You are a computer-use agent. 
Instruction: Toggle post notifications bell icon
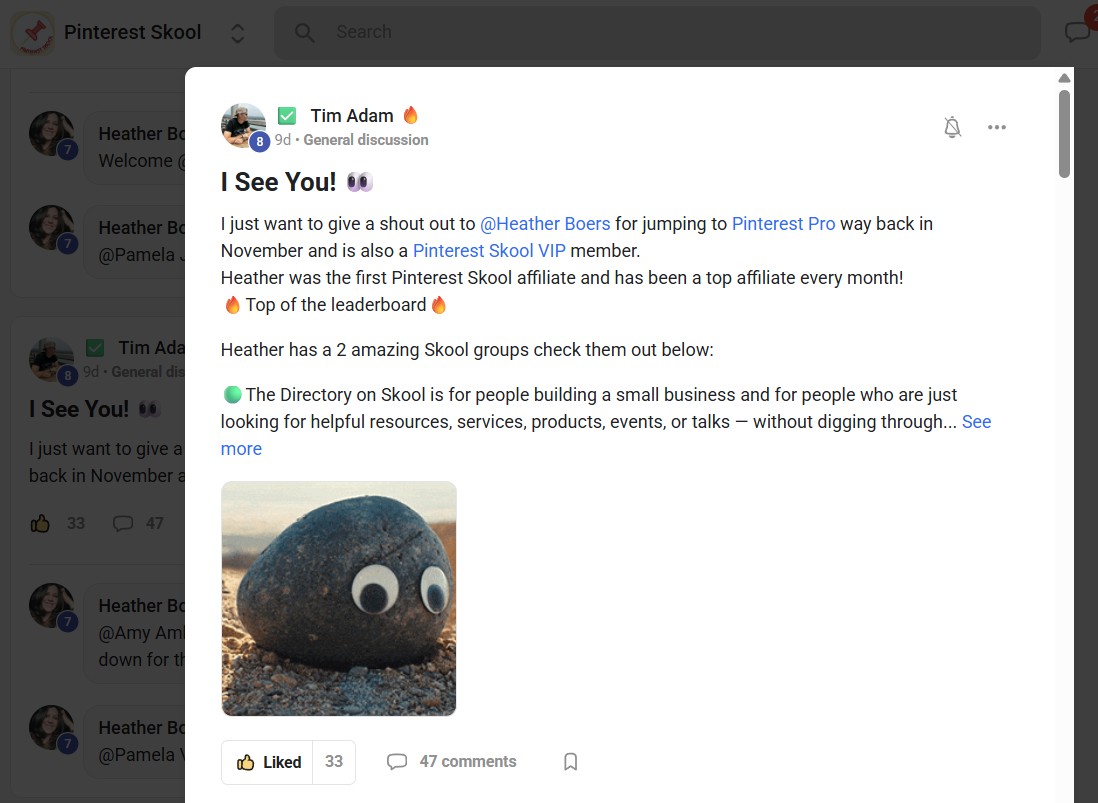pyautogui.click(x=952, y=127)
